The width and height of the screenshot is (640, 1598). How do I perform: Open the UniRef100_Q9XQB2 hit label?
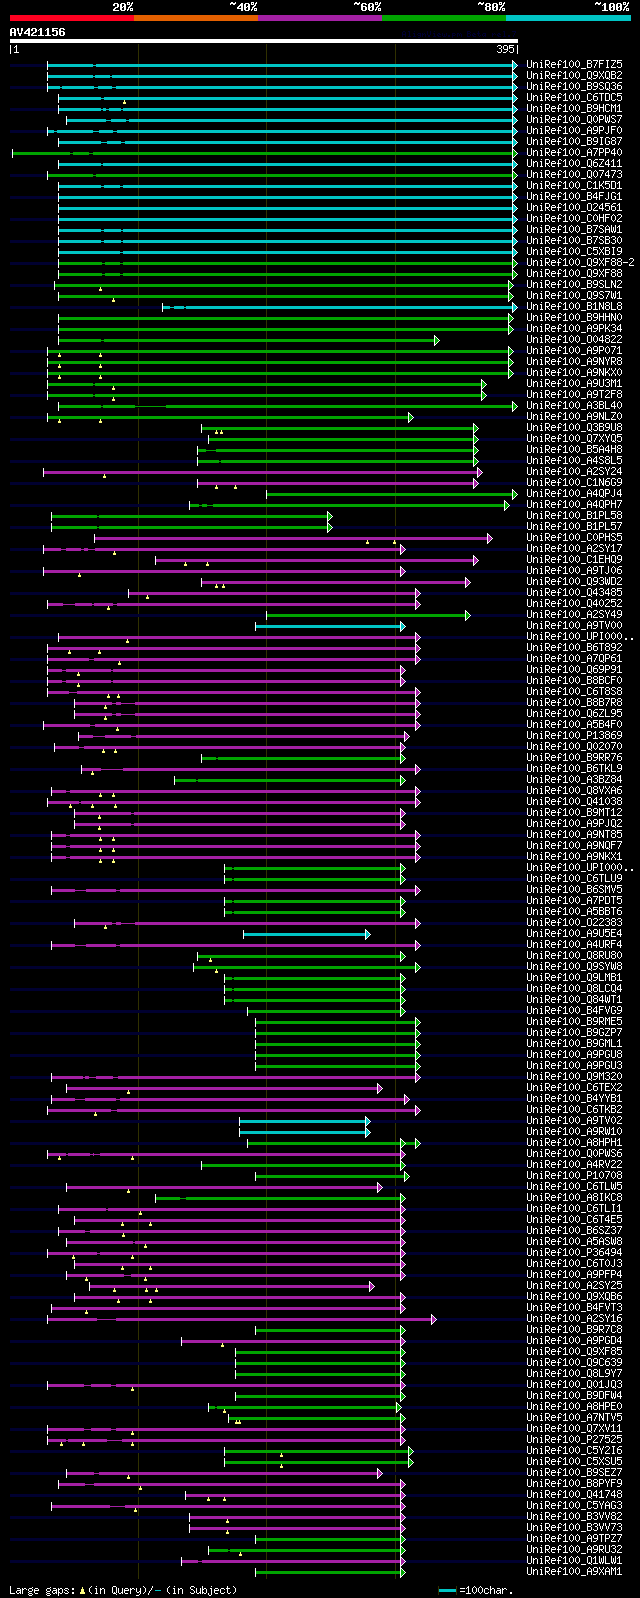[574, 75]
